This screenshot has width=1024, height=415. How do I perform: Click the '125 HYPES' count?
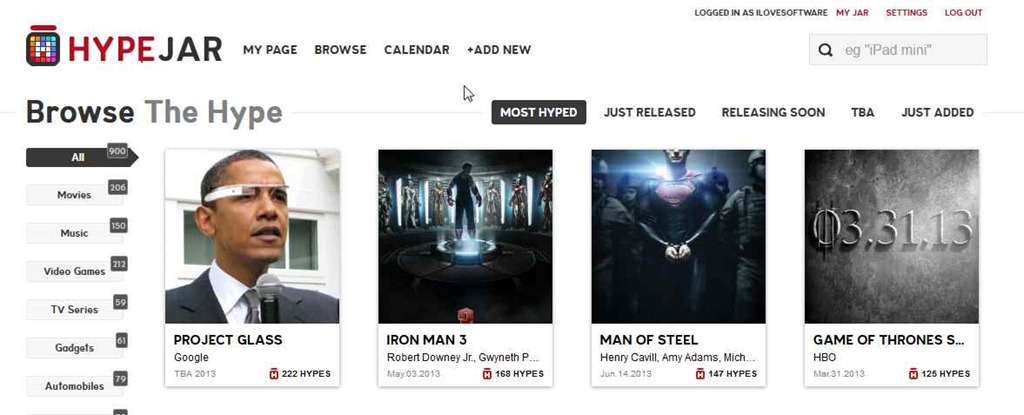946,374
